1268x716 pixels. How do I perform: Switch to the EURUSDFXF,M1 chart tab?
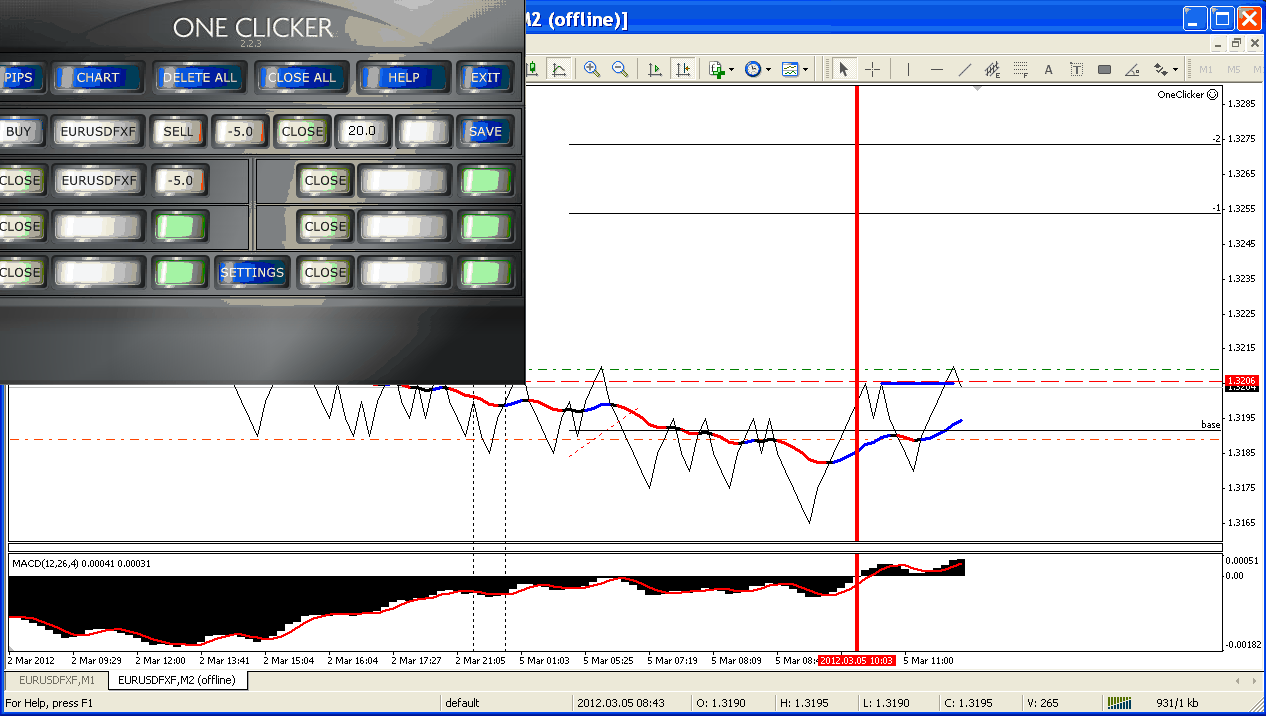pyautogui.click(x=54, y=681)
